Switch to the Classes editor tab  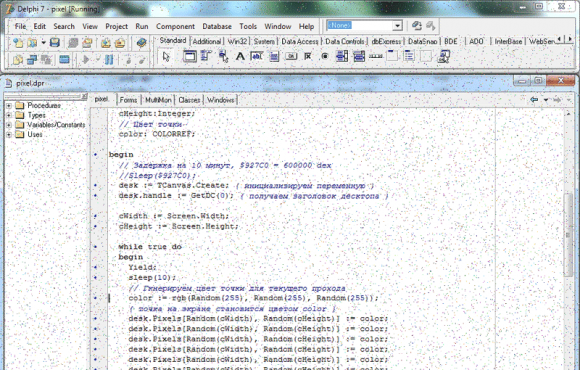189,100
